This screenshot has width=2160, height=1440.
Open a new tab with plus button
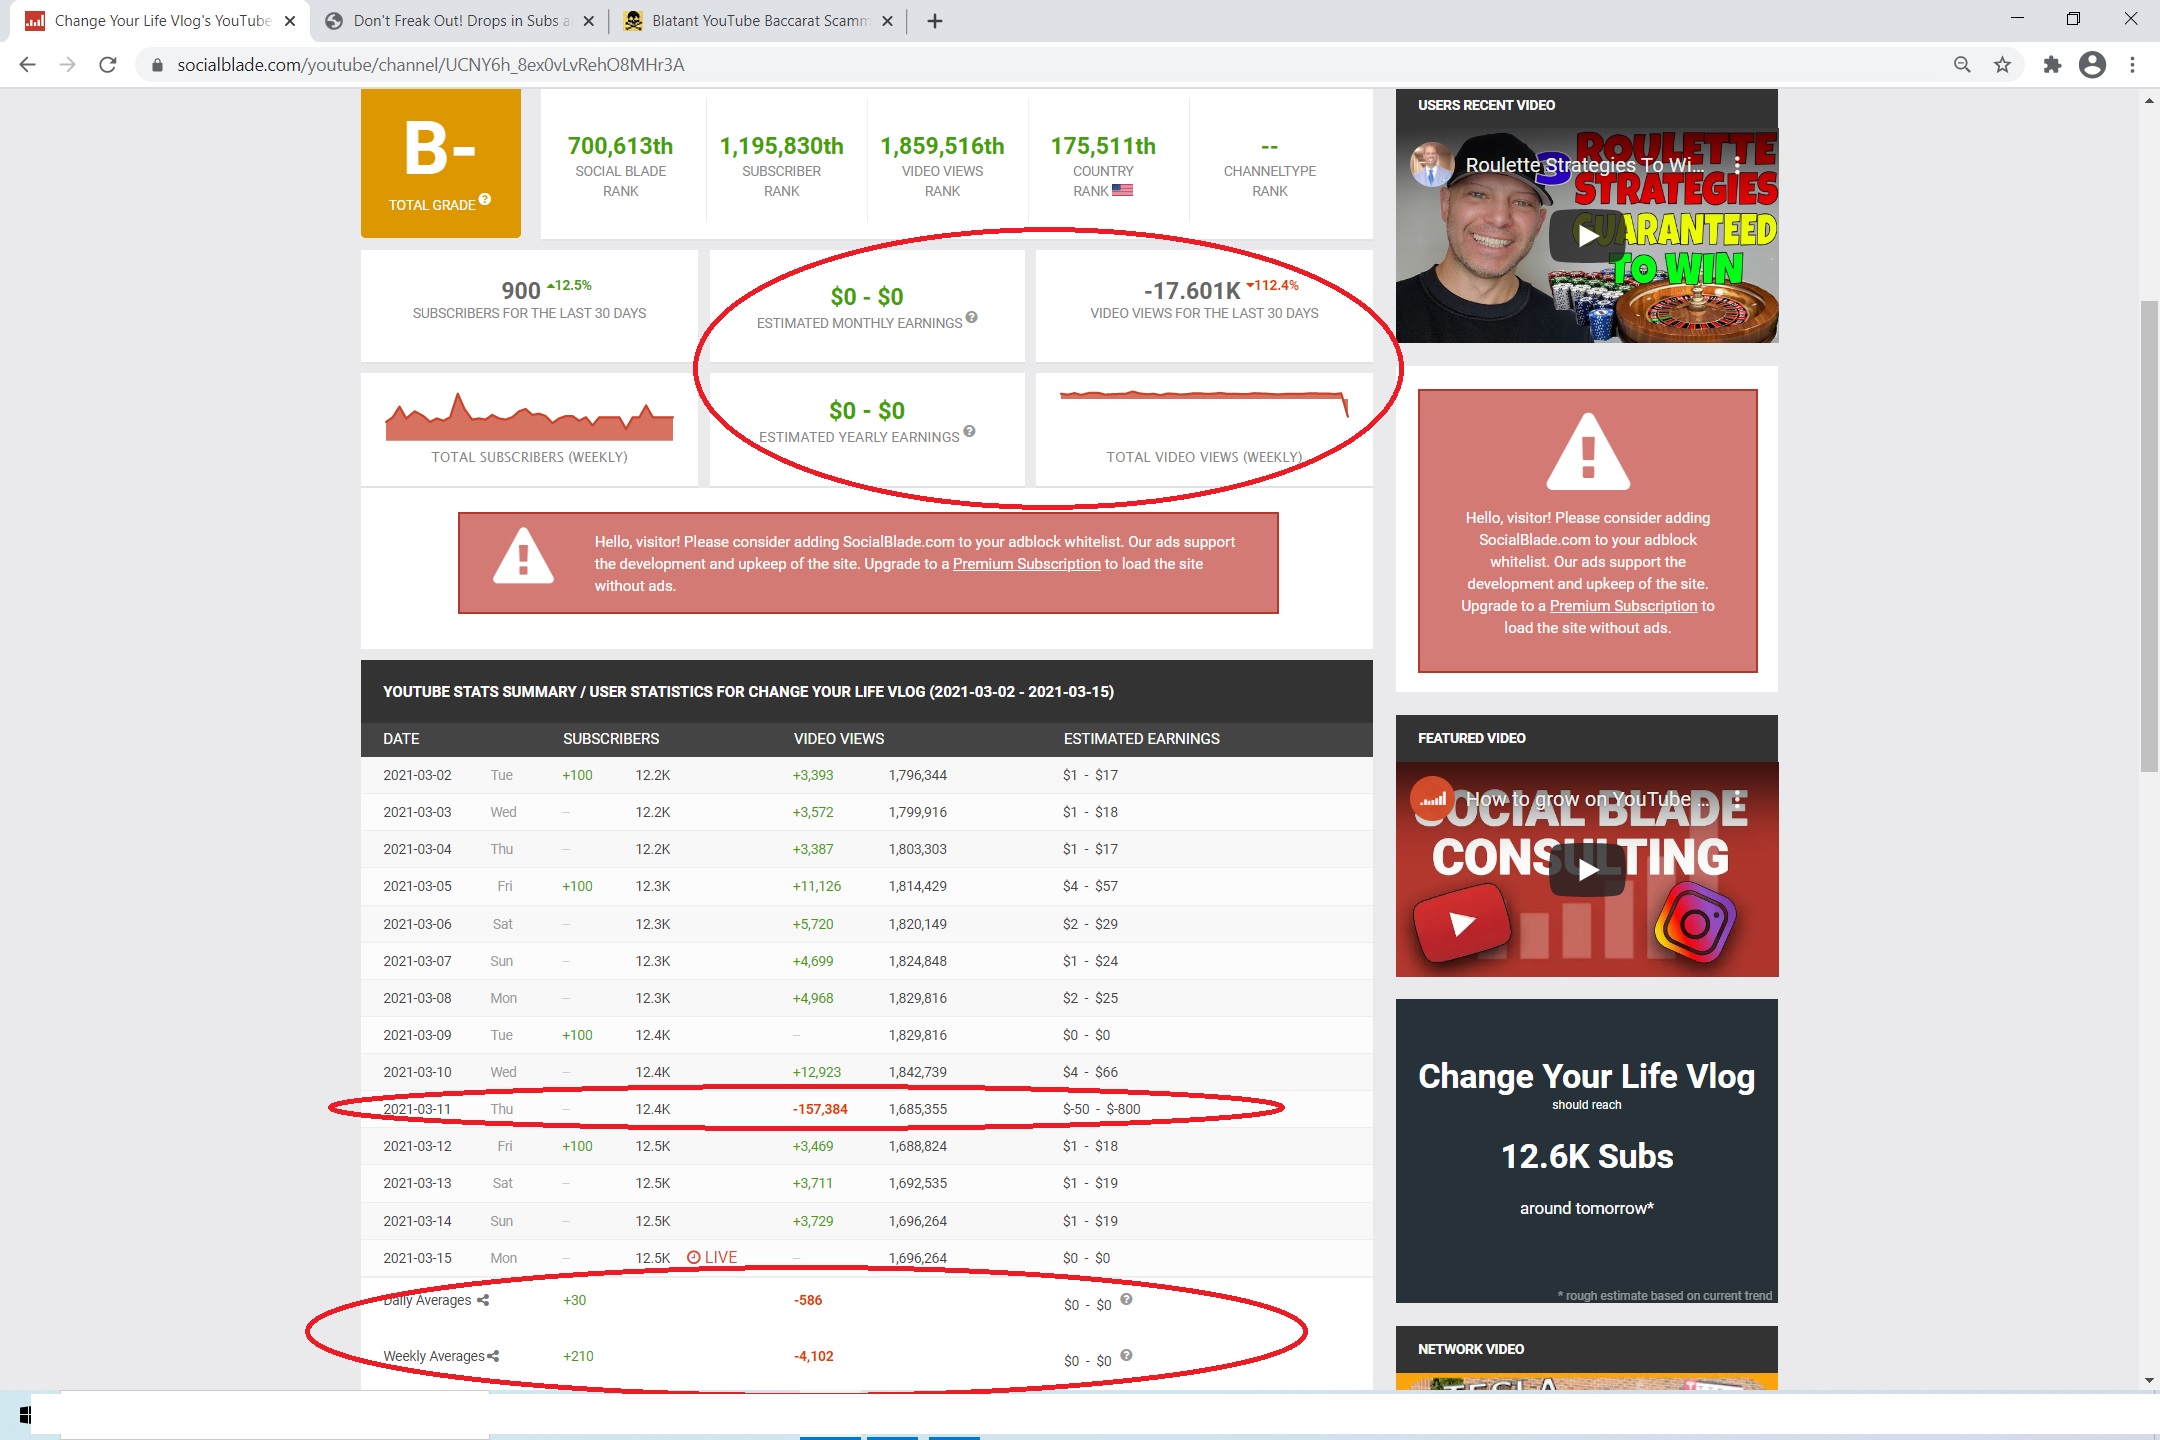click(935, 21)
